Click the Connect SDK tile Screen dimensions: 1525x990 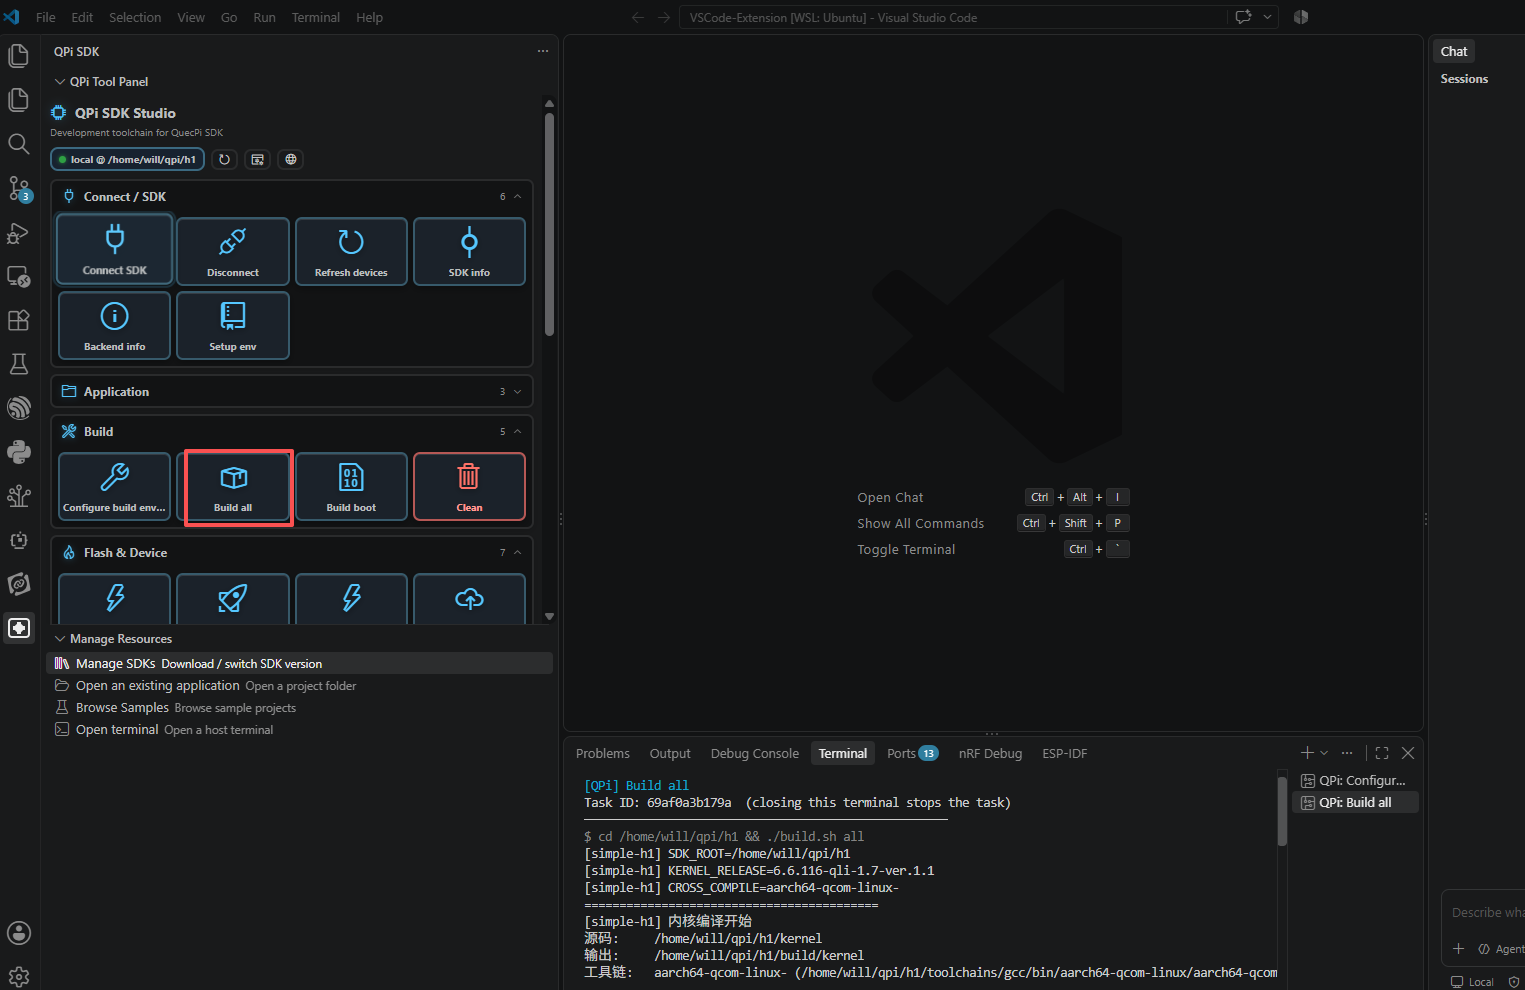(115, 249)
